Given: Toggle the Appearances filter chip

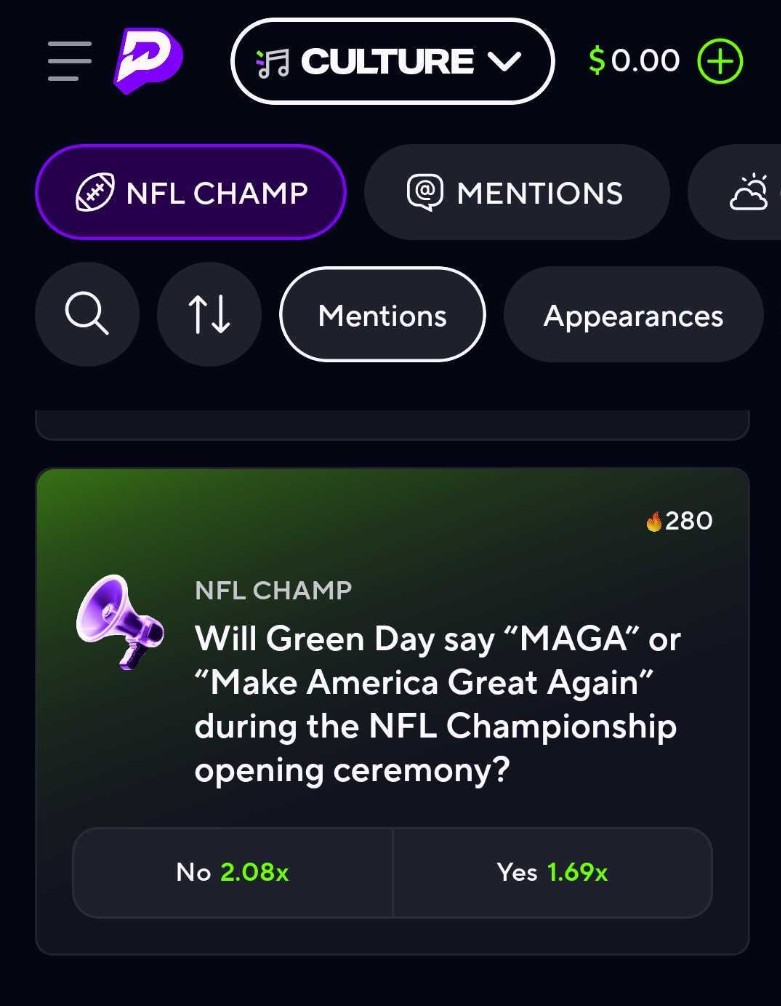Looking at the screenshot, I should 633,316.
